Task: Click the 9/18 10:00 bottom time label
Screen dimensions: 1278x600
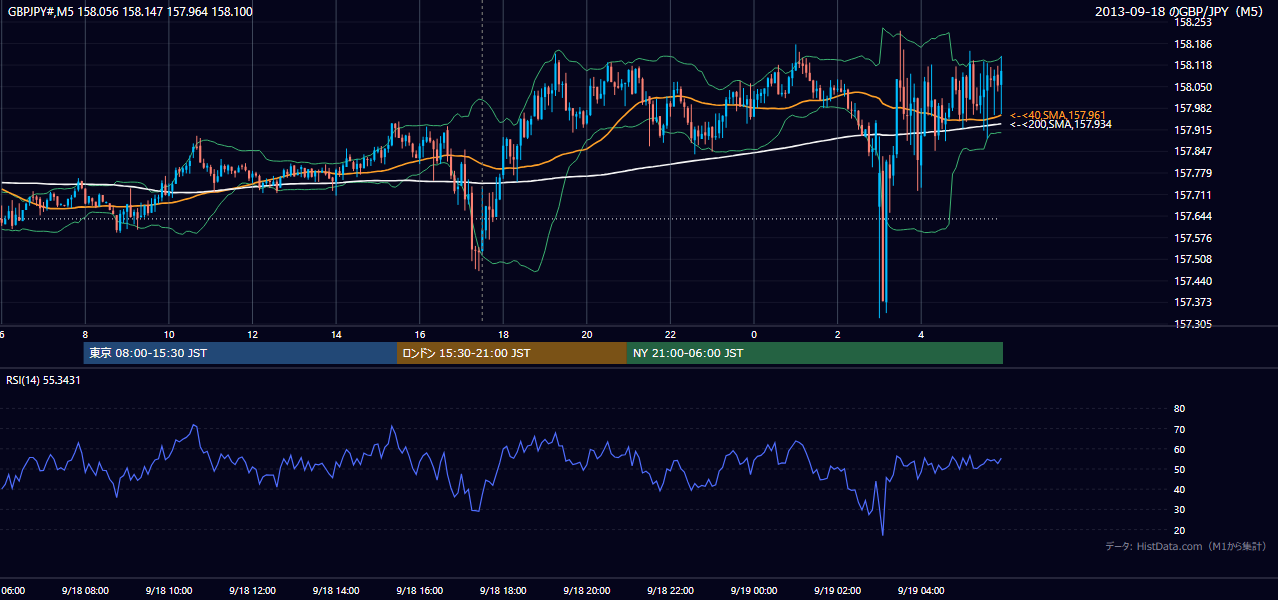Action: pyautogui.click(x=168, y=591)
